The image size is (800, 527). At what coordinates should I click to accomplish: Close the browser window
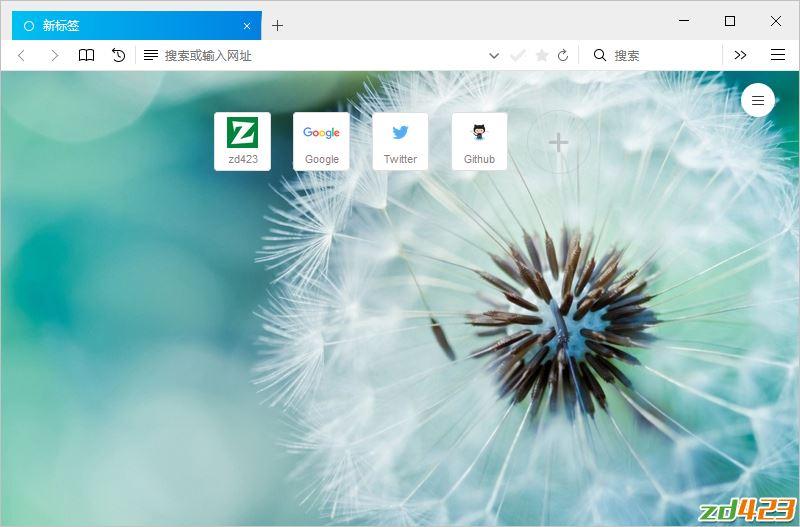coord(776,21)
